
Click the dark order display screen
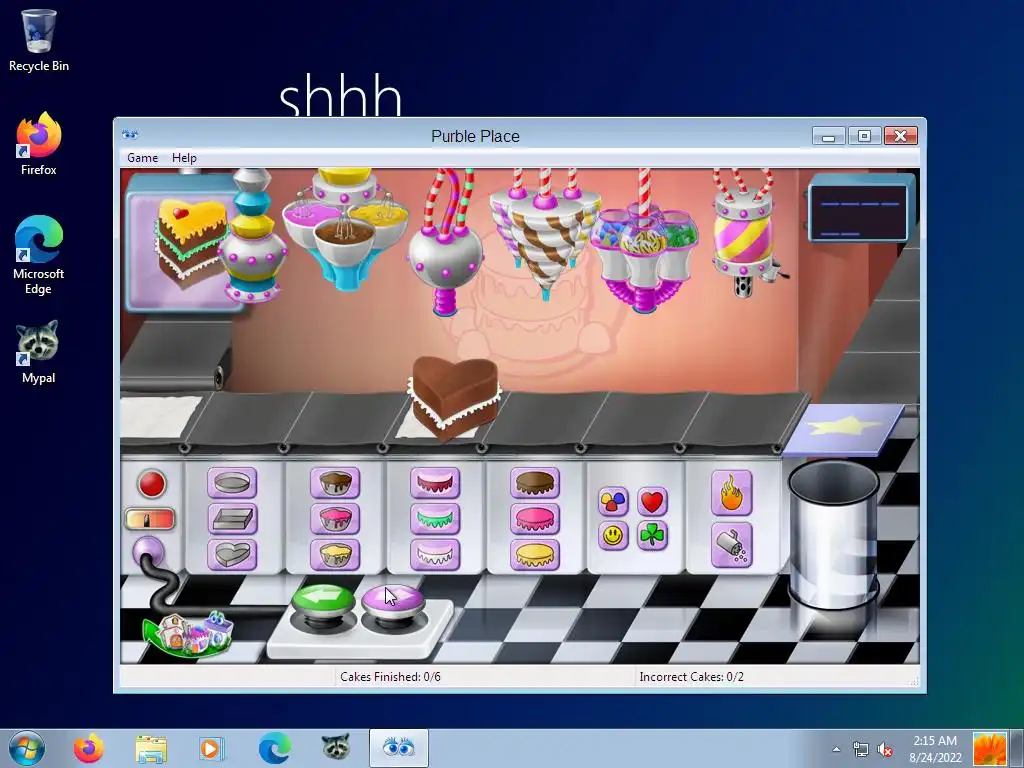(859, 213)
